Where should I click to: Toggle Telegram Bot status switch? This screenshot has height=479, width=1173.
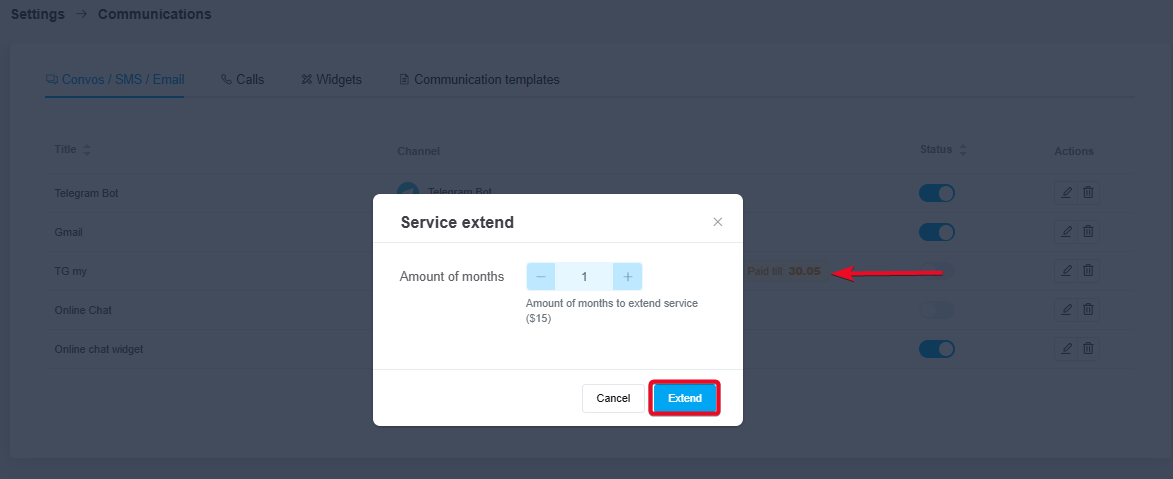point(937,193)
